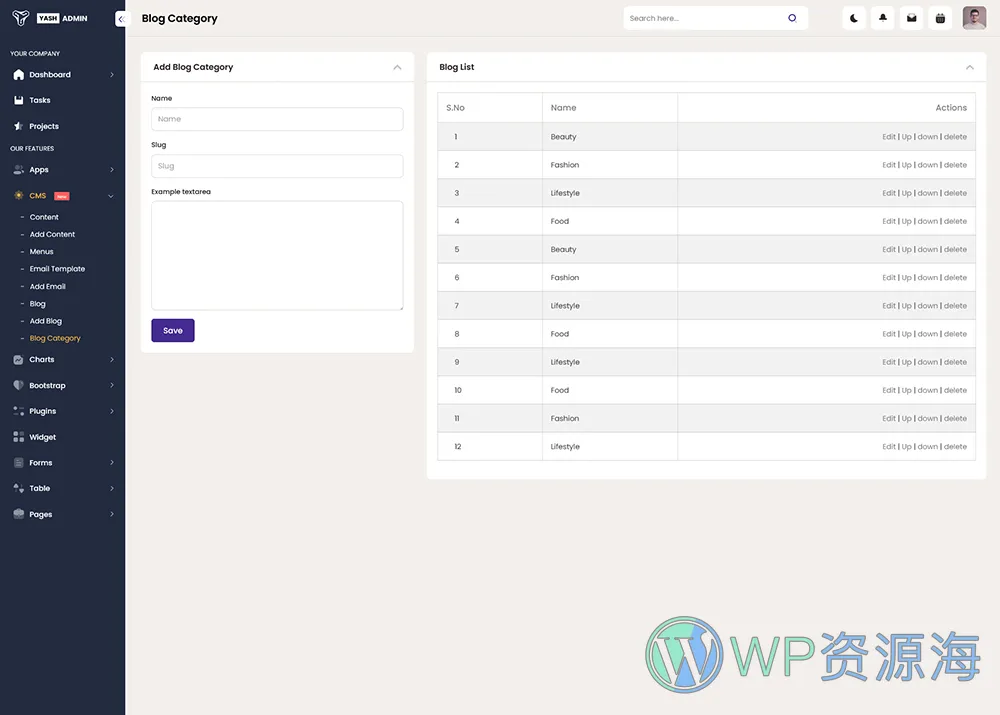Open messages via the envelope icon
Screen dimensions: 1000x715
pyautogui.click(x=911, y=18)
